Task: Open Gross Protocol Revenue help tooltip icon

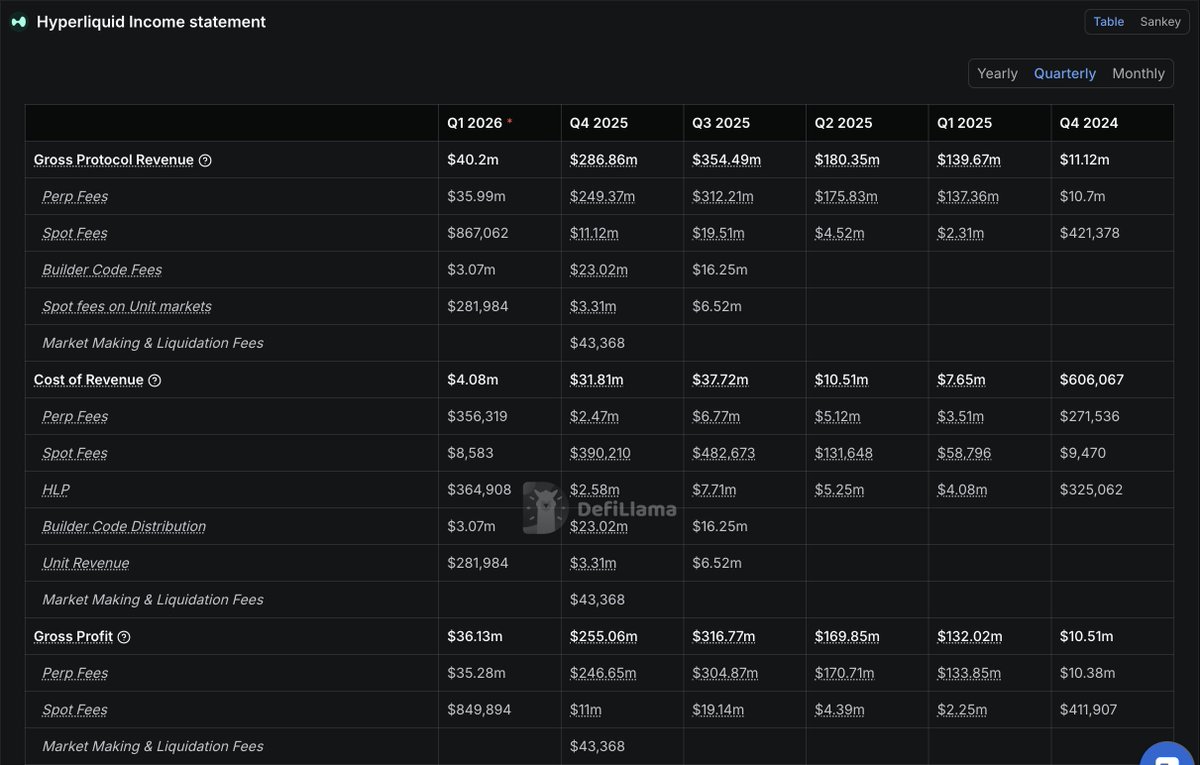Action: (205, 160)
